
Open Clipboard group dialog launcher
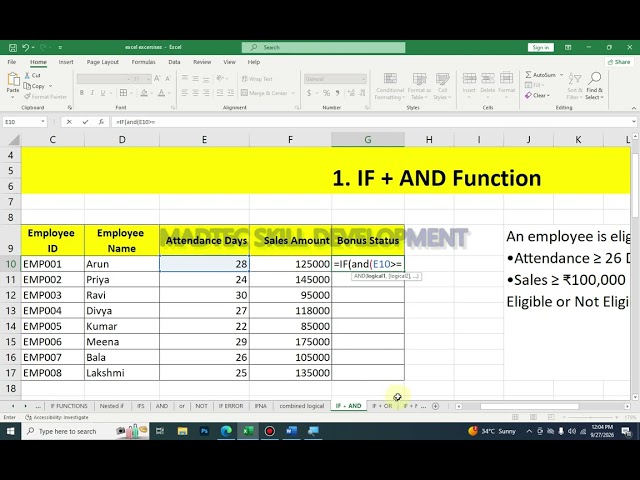(70, 107)
